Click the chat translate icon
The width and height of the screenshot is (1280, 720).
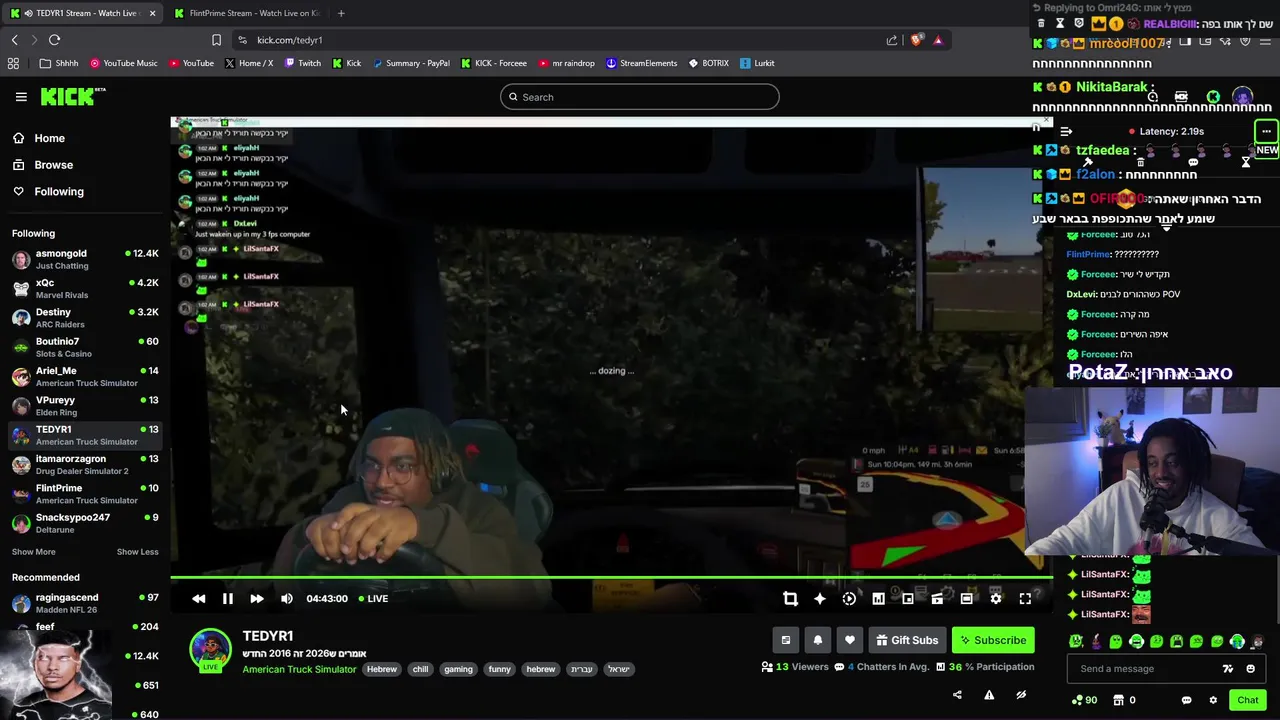point(1228,669)
